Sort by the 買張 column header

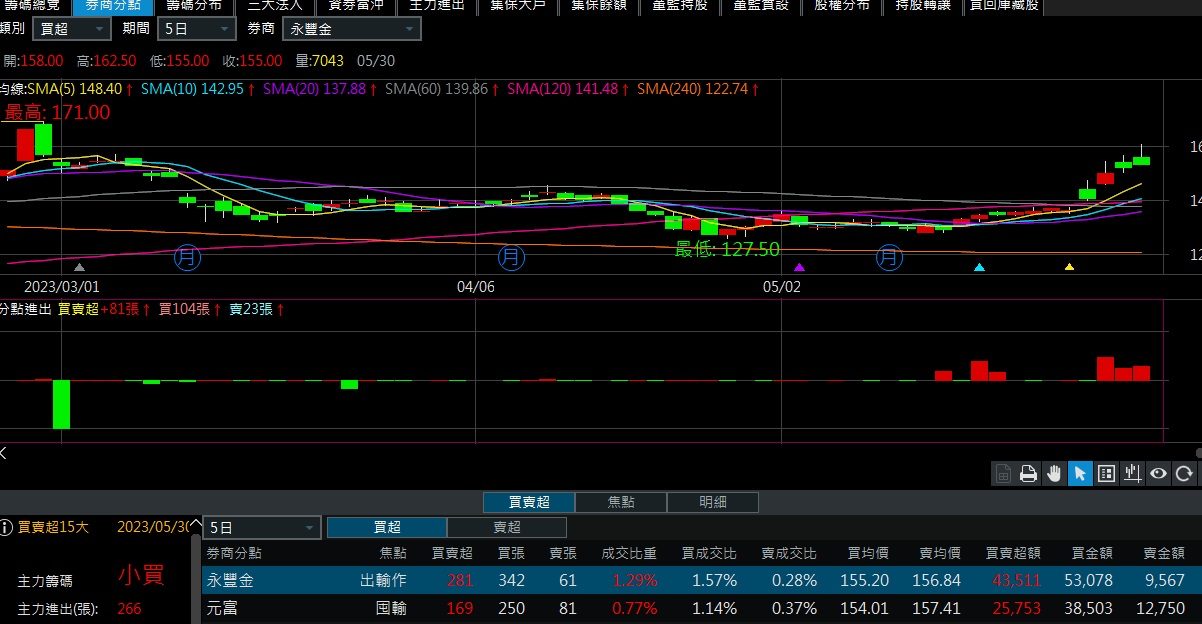[511, 553]
